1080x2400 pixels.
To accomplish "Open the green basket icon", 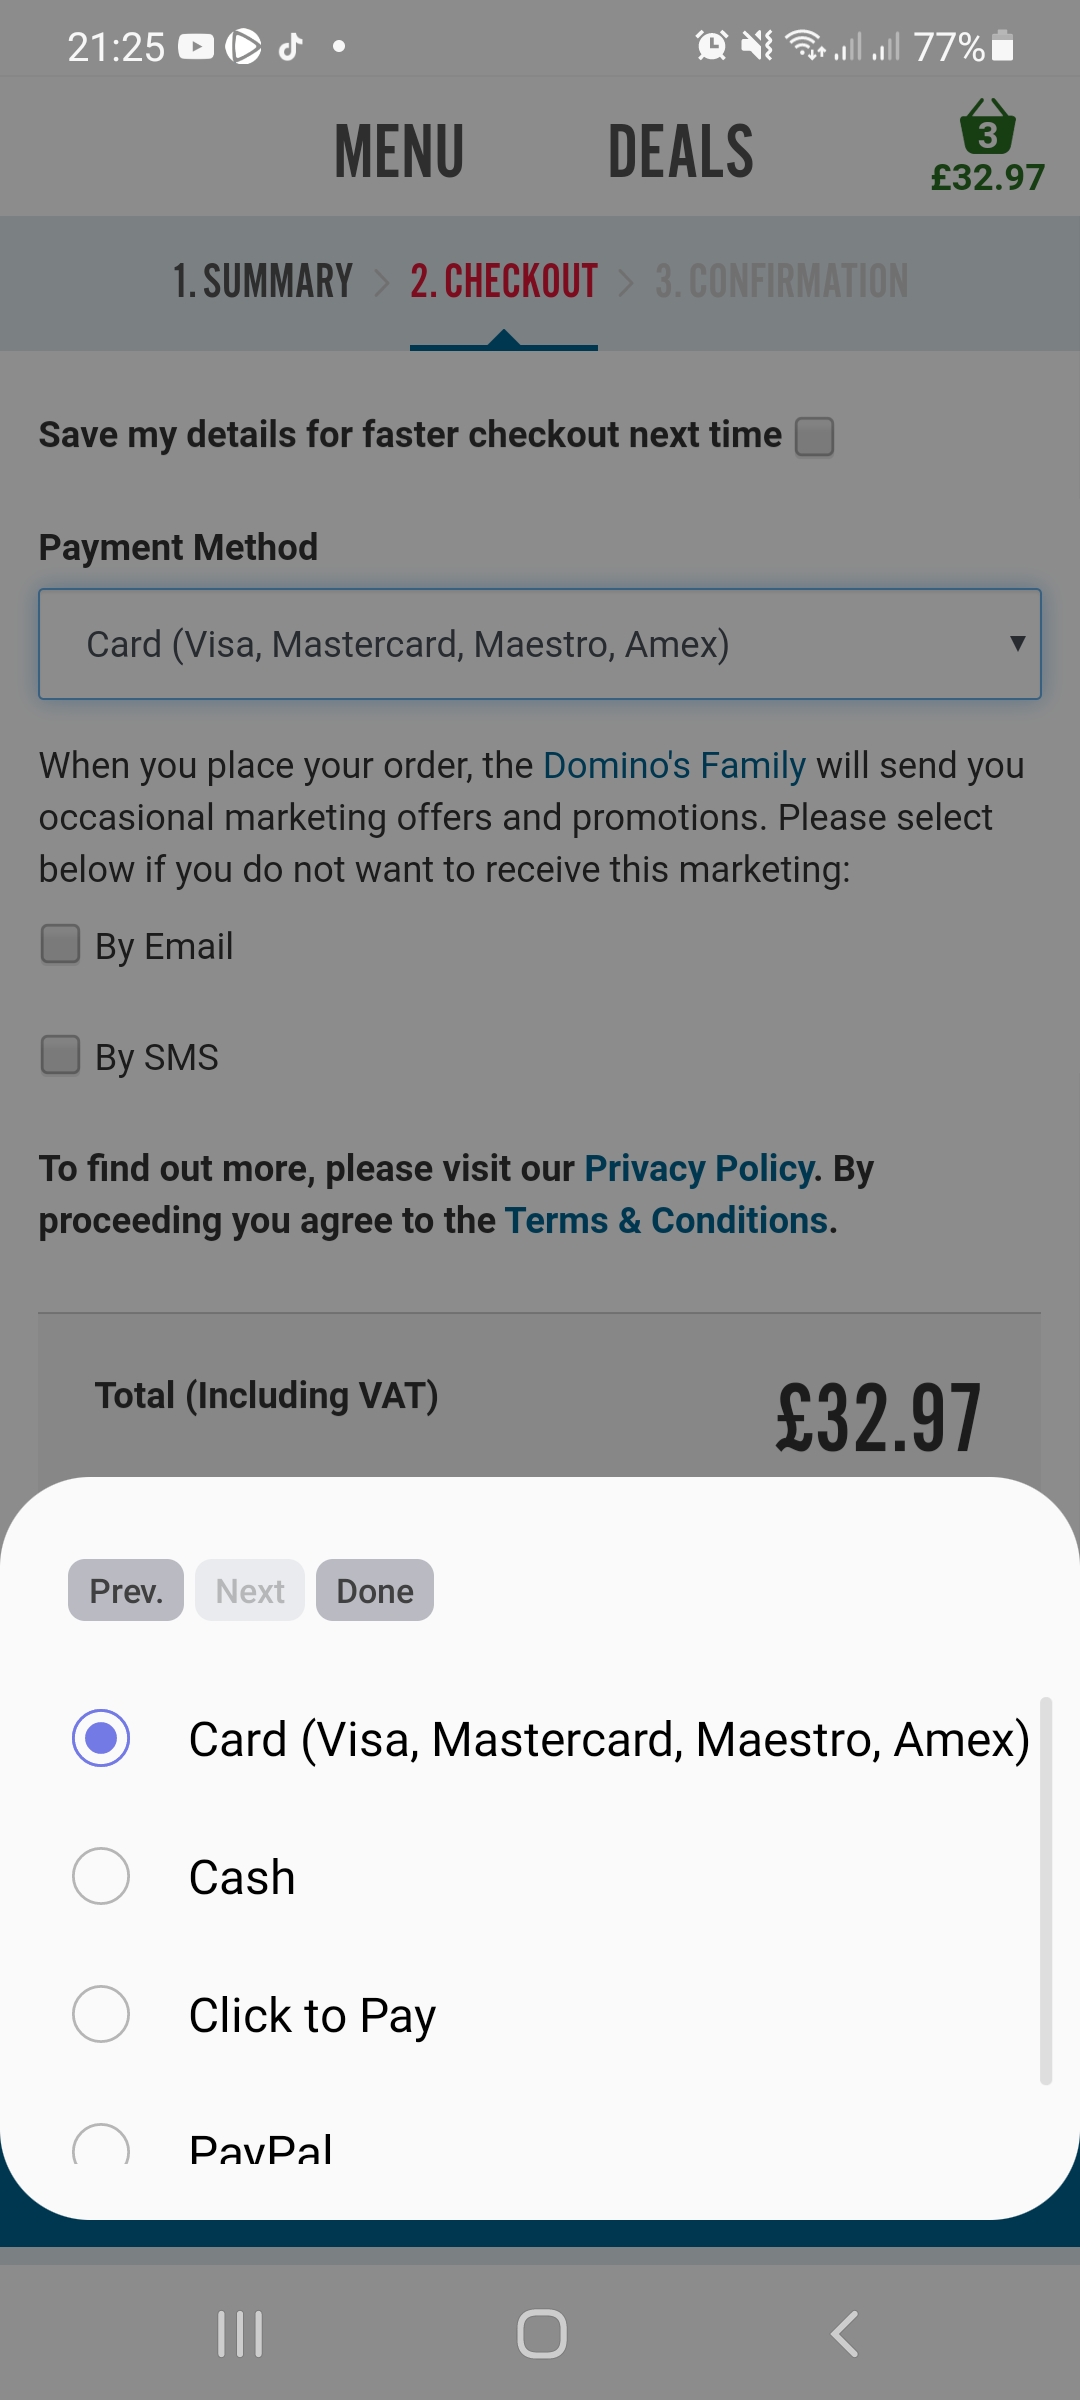I will click(x=987, y=130).
